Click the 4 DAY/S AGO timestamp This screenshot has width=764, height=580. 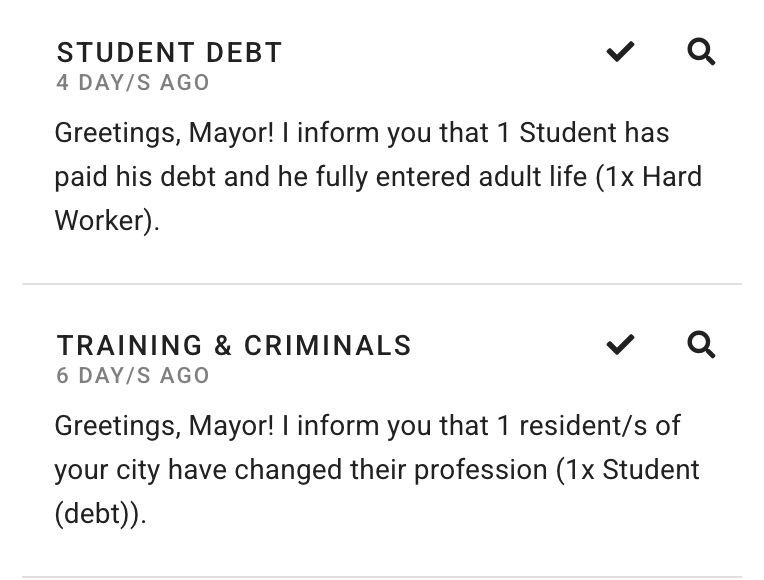[133, 82]
